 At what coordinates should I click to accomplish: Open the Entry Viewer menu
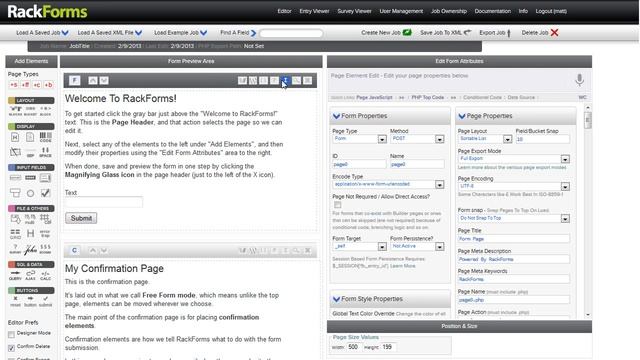(x=314, y=11)
